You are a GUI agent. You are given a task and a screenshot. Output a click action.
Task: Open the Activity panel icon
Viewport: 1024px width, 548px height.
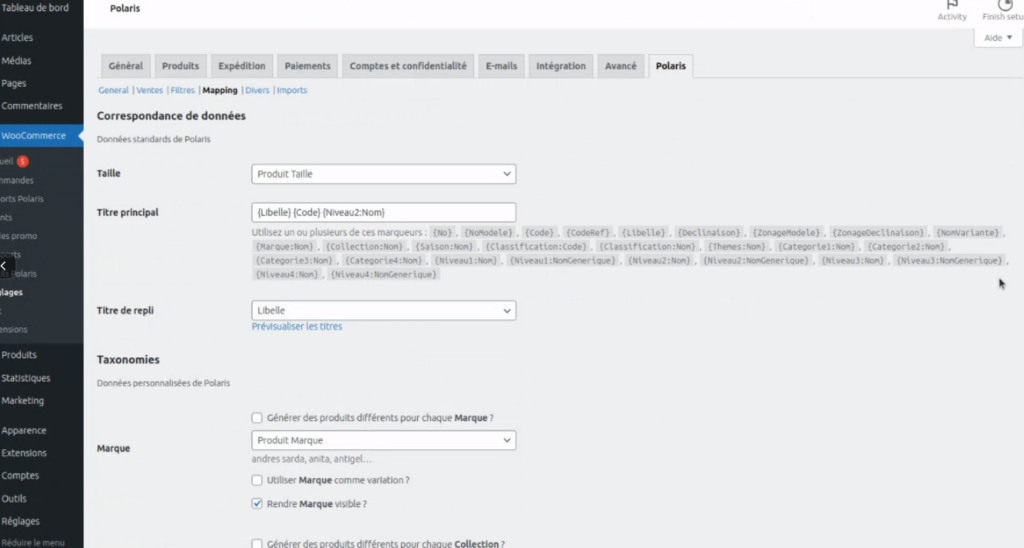pyautogui.click(x=951, y=7)
